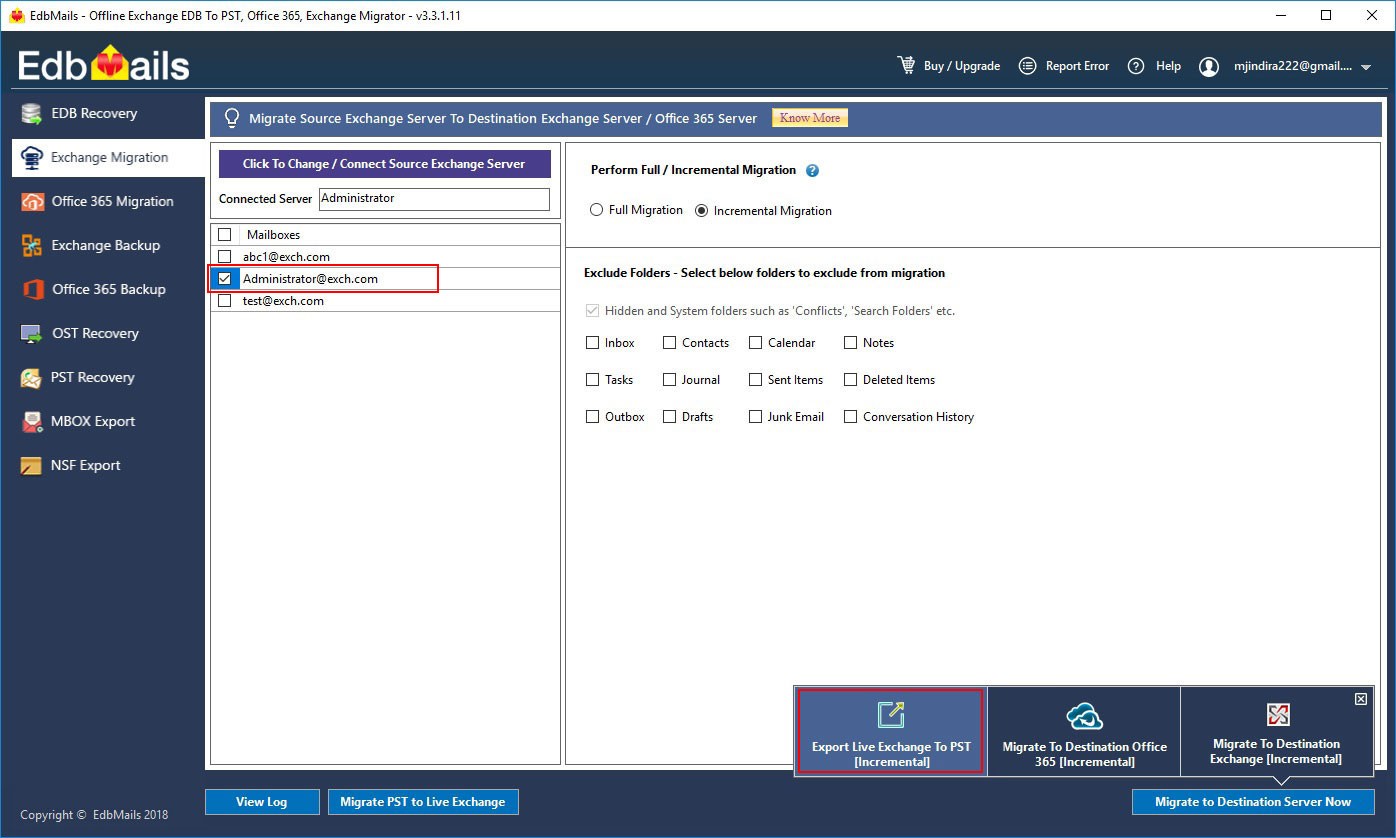Check the abc1@exch.com mailbox
The width and height of the screenshot is (1396, 838).
coord(225,257)
